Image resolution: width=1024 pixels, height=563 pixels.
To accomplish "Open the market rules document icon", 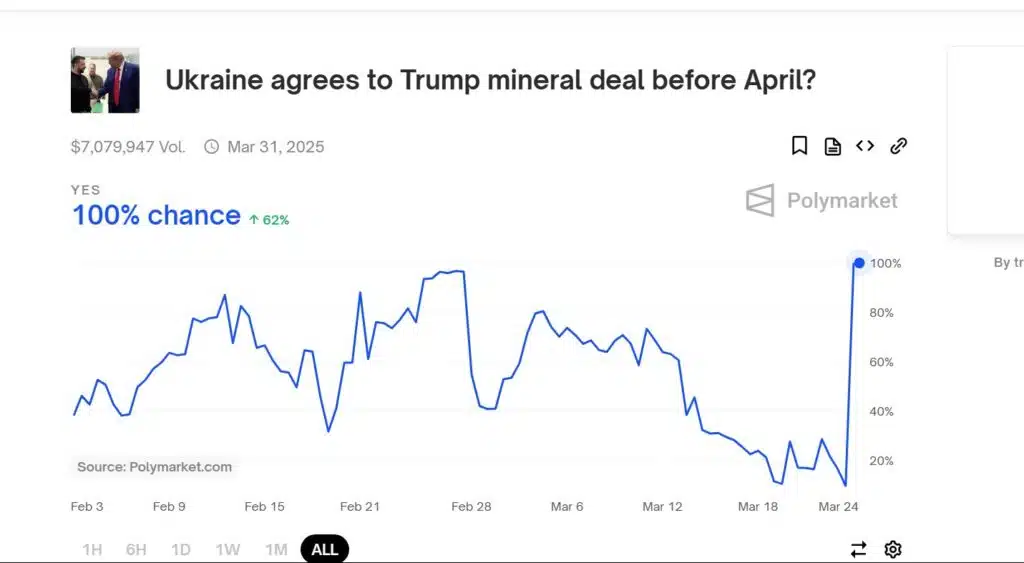I will pyautogui.click(x=832, y=146).
